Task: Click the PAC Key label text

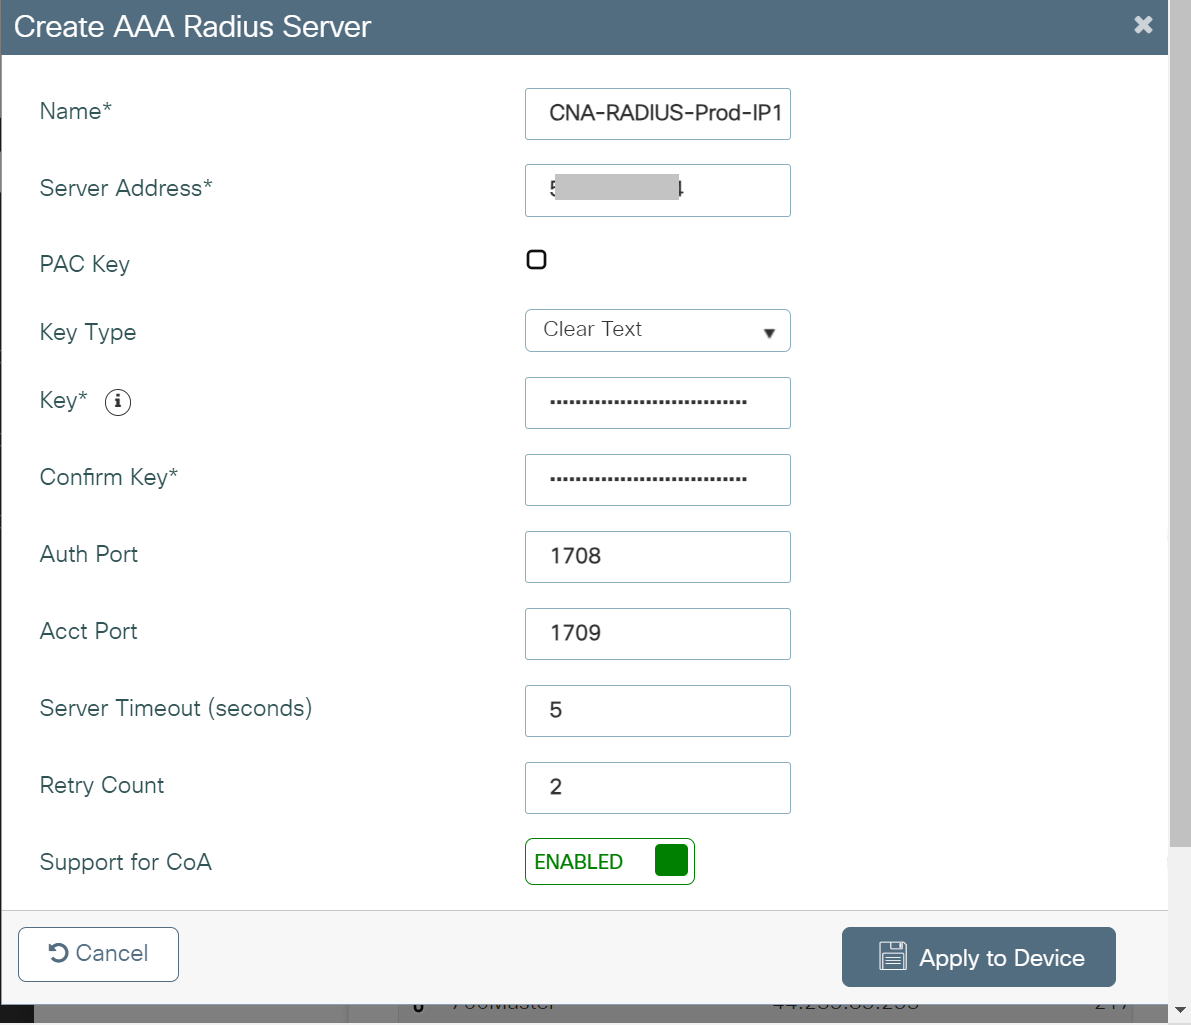Action: [x=85, y=264]
